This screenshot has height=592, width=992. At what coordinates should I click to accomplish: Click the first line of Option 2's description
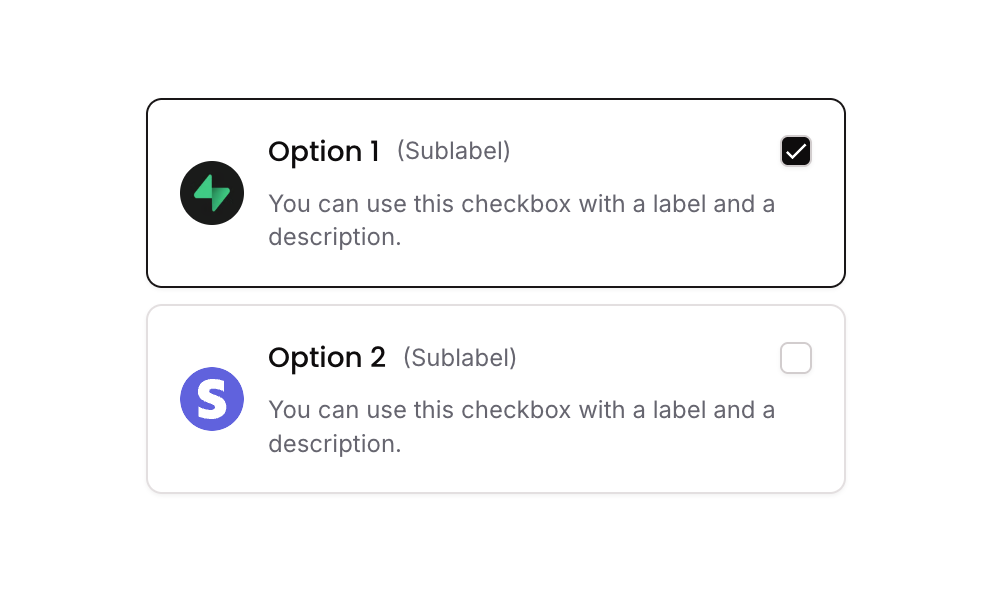(x=521, y=410)
